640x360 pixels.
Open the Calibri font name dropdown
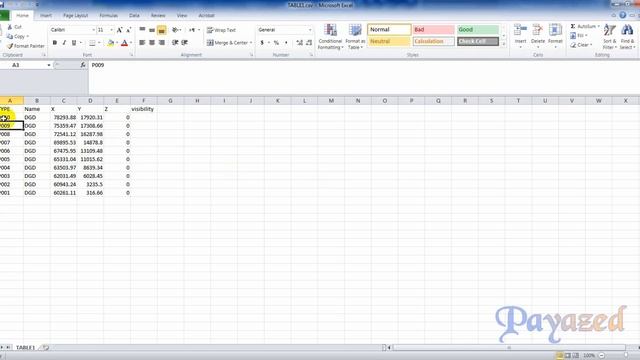coord(93,30)
